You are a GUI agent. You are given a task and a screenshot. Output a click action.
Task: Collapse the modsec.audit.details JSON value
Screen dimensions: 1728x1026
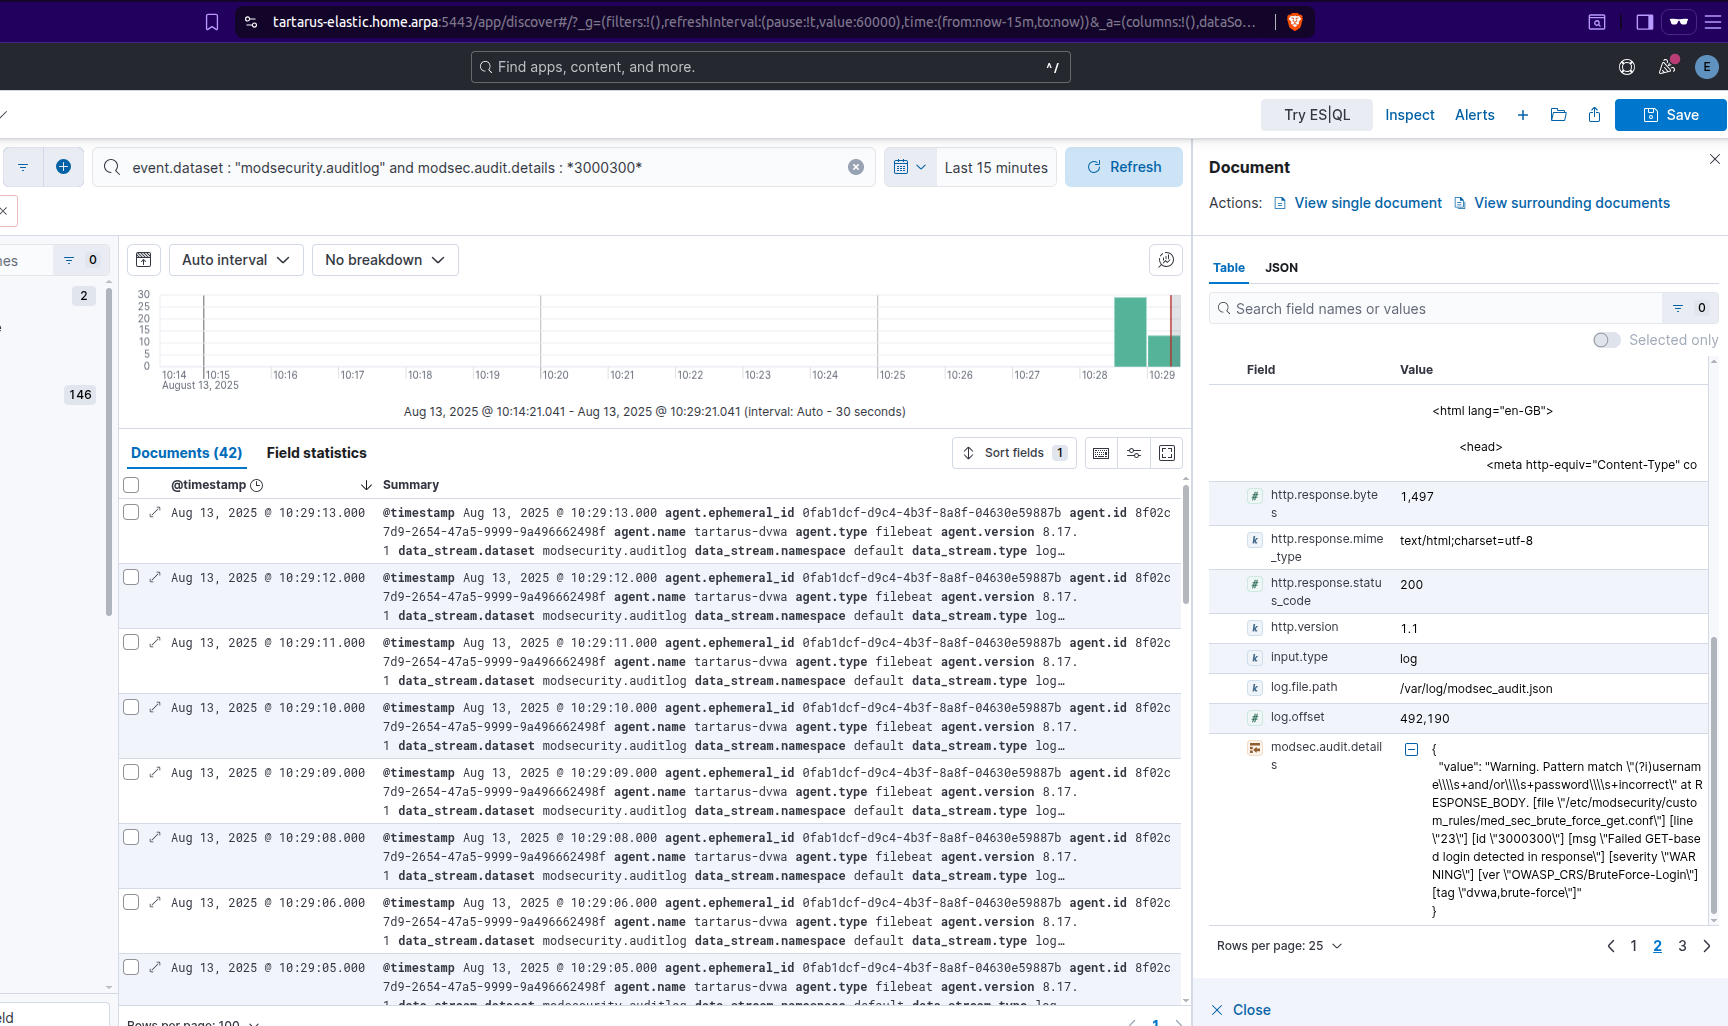pyautogui.click(x=1411, y=749)
